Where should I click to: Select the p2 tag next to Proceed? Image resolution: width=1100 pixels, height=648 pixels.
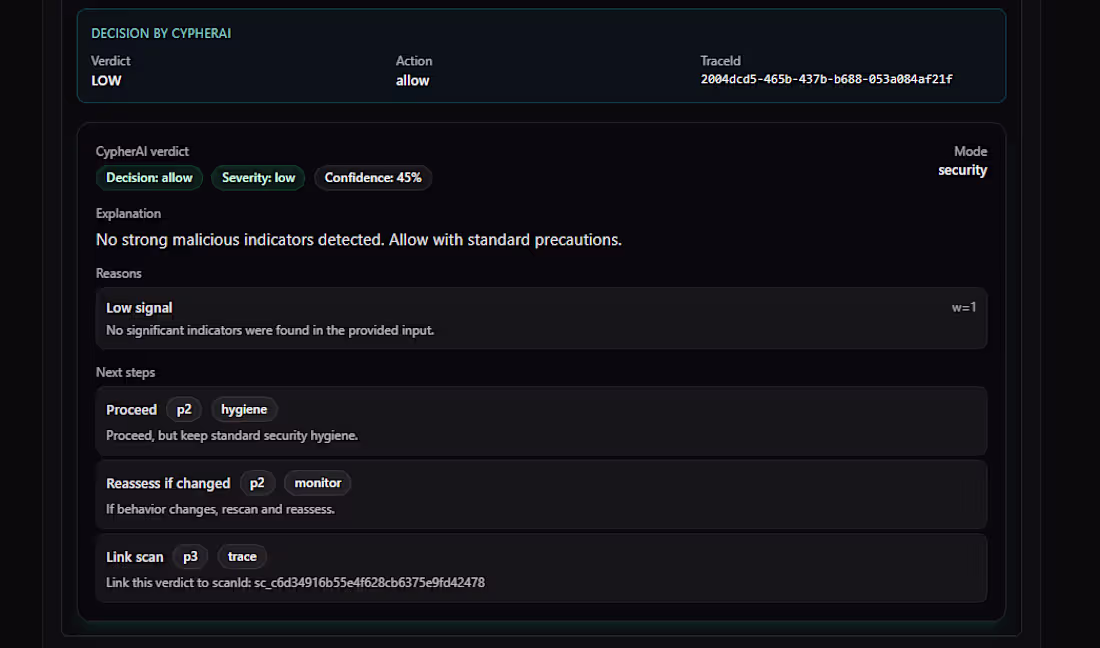[184, 409]
